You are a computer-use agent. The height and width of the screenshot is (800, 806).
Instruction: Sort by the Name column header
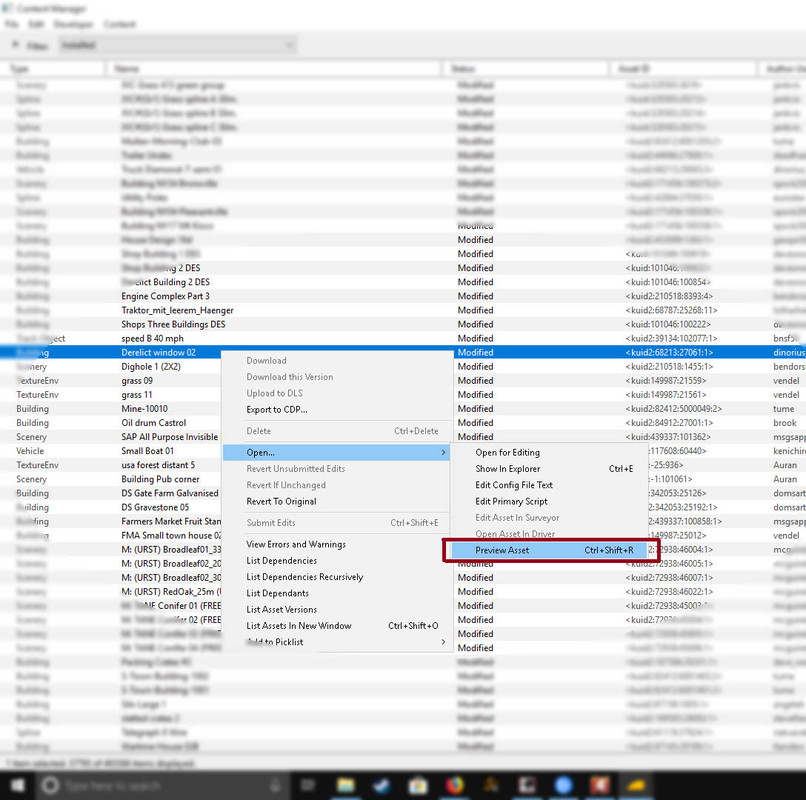point(274,68)
